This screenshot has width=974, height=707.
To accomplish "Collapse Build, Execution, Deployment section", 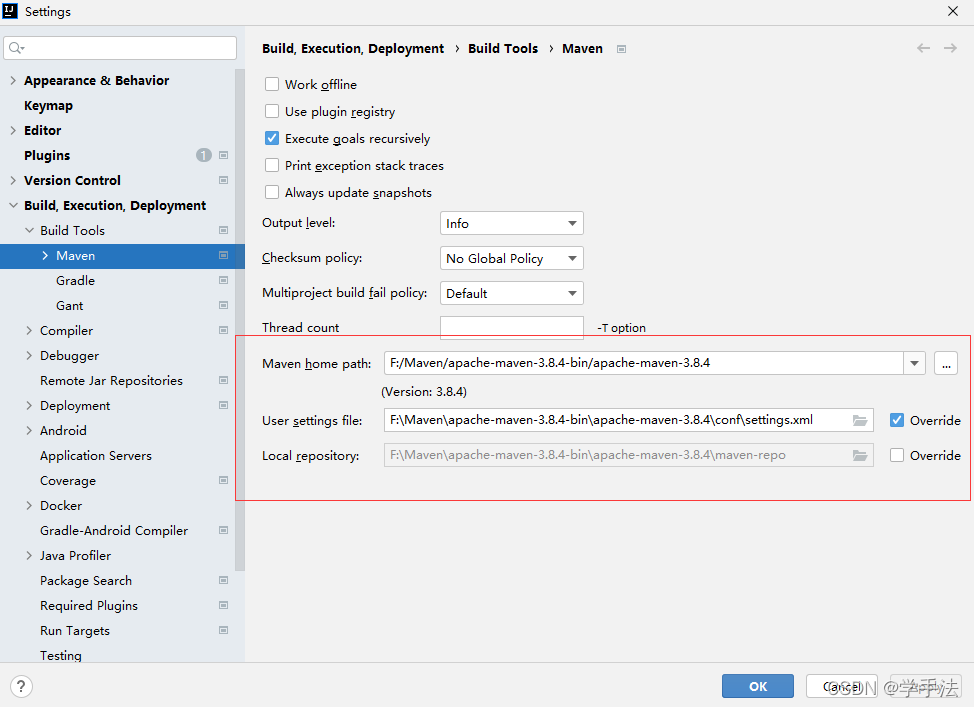I will [x=13, y=205].
